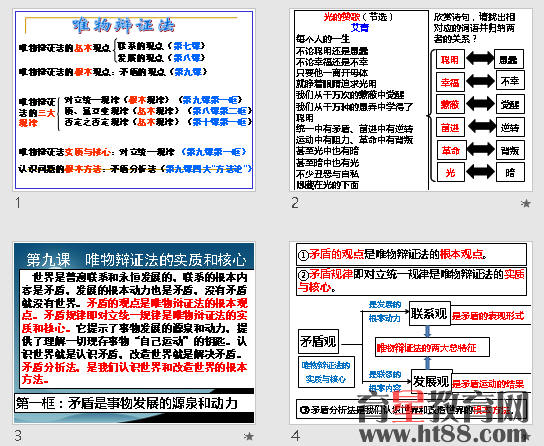Click the 觉醒 box on slide 2
Screen dimensions: 544x446
pyautogui.click(x=510, y=104)
